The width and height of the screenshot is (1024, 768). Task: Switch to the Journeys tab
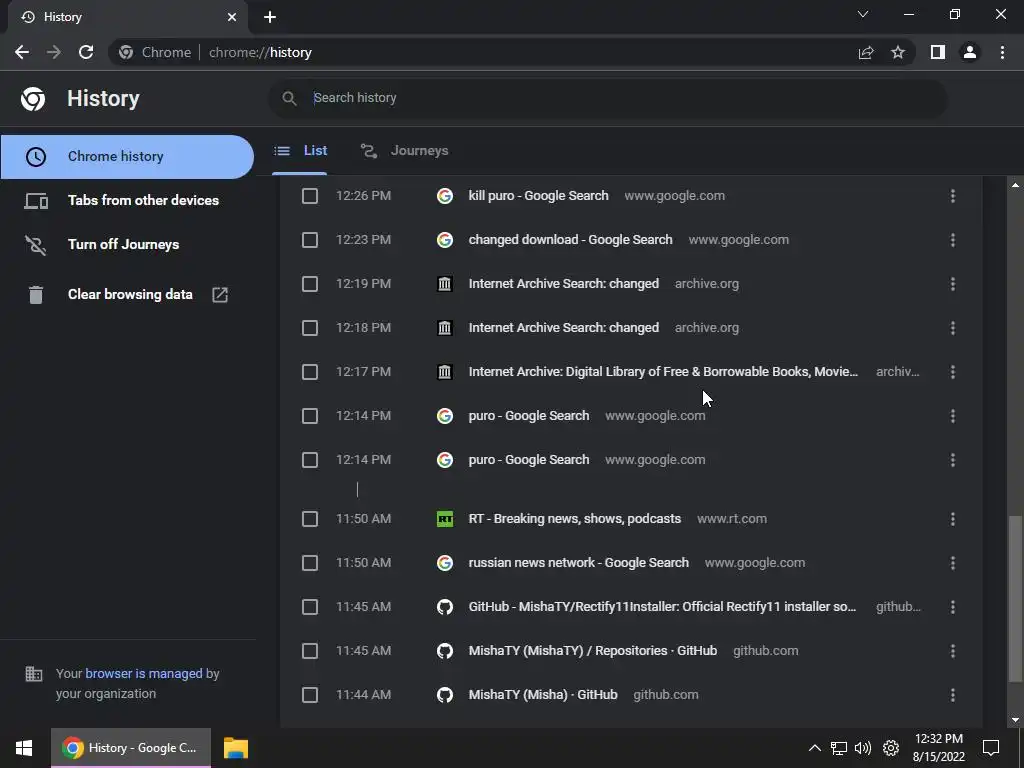(405, 151)
